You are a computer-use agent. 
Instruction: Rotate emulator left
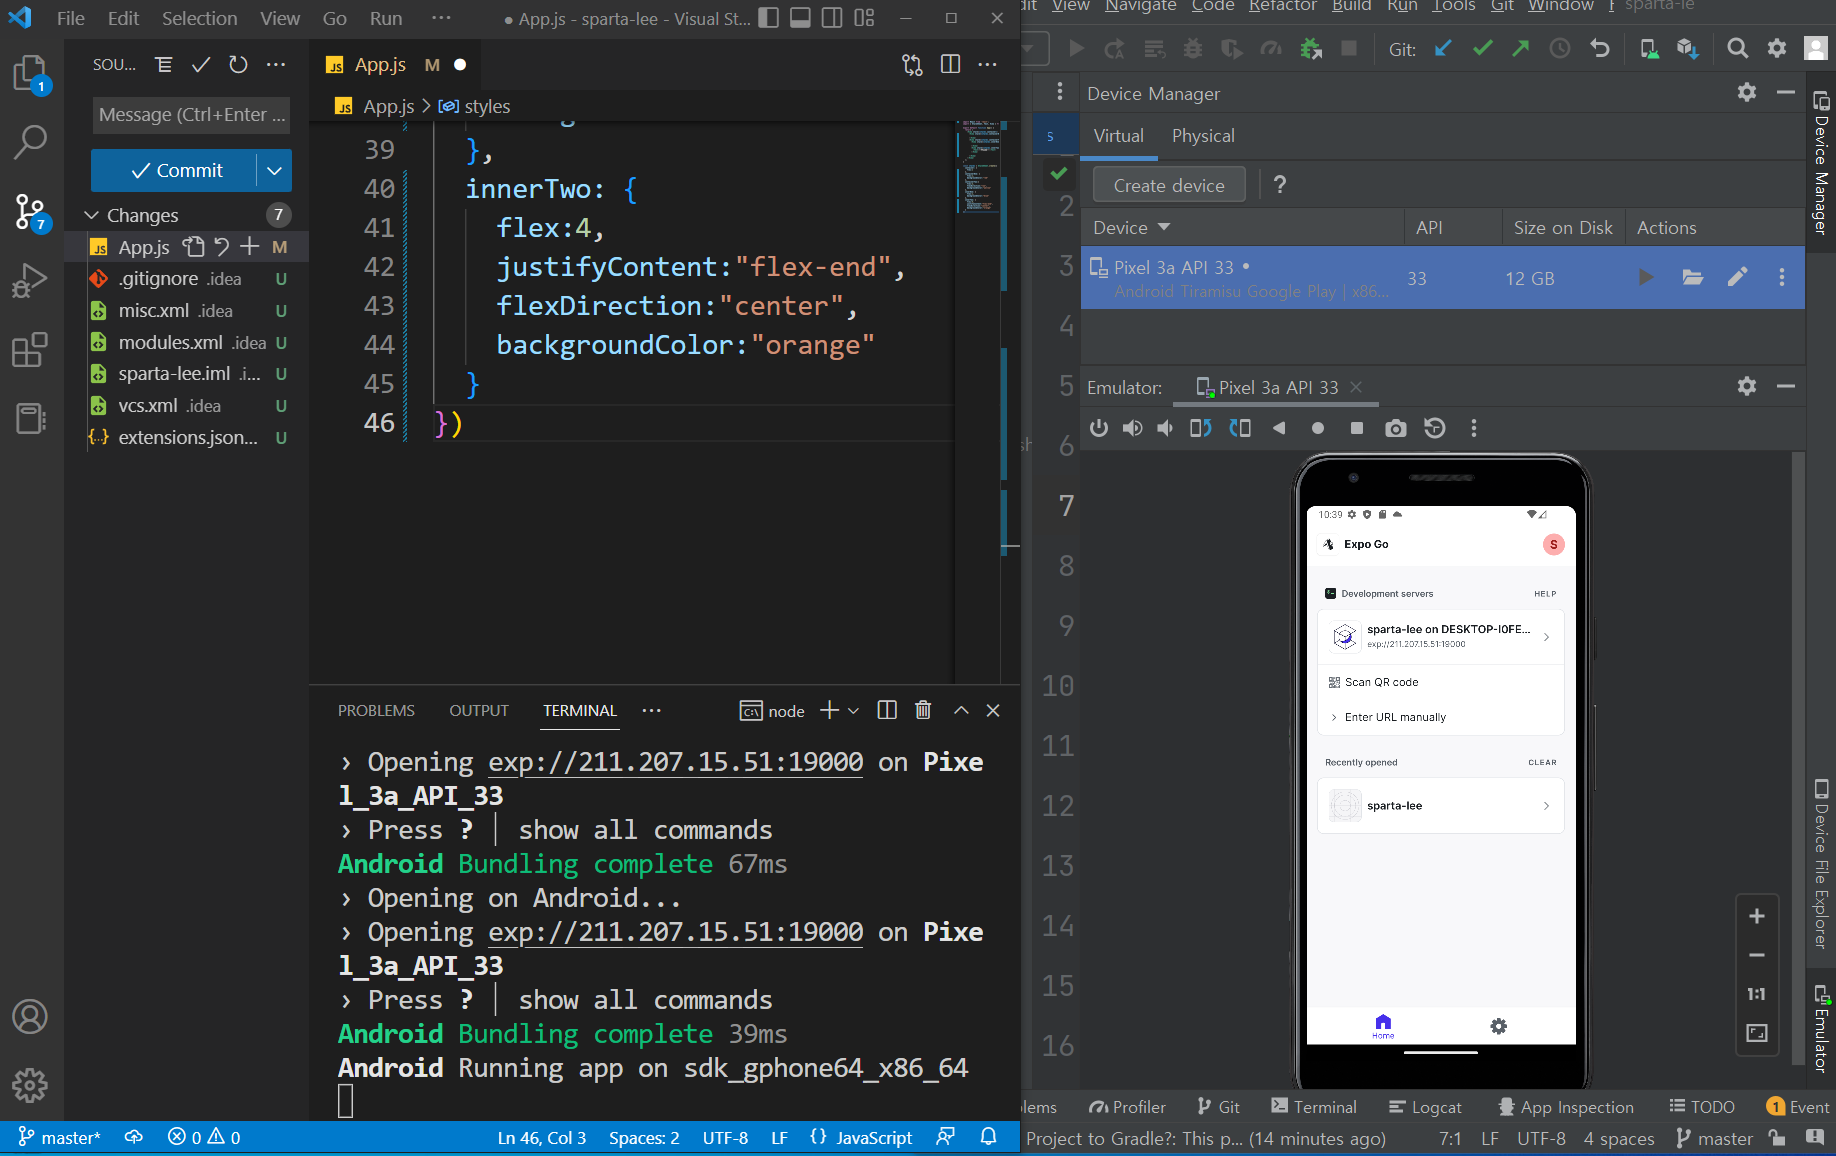pos(1201,429)
